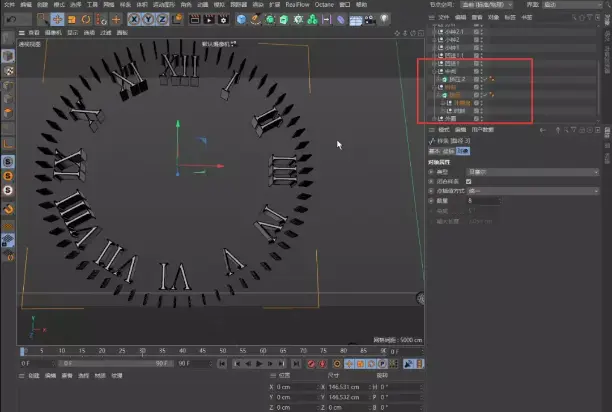
Task: Open the interface dropdown in top right
Action: [572, 5]
